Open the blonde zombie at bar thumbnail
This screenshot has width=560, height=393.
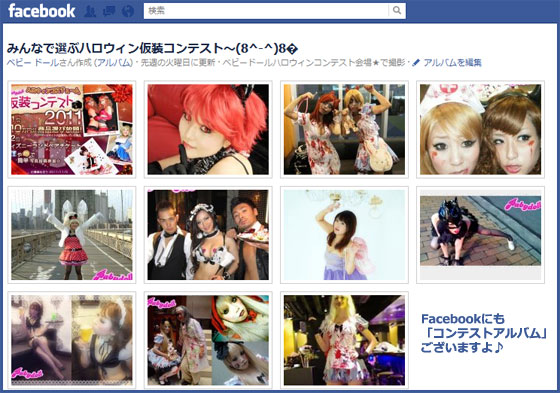click(x=344, y=340)
